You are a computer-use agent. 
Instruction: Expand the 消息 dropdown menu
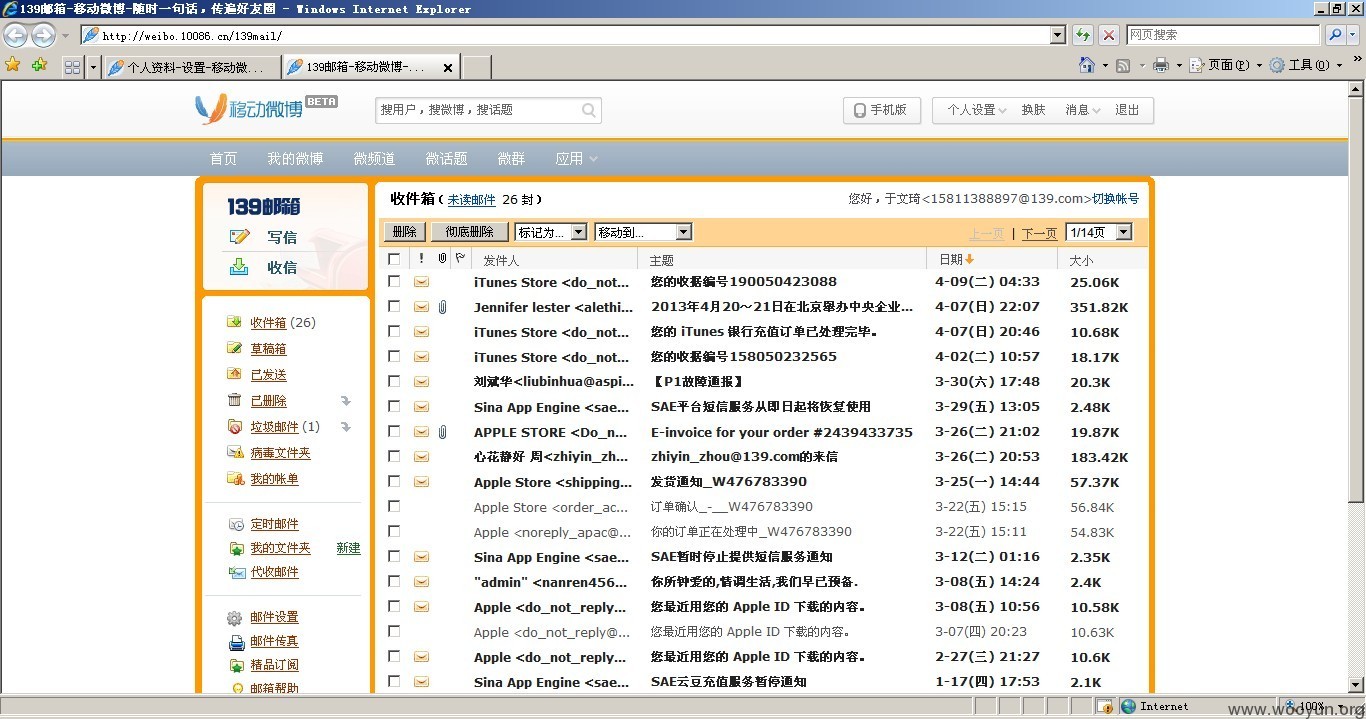coord(1083,110)
